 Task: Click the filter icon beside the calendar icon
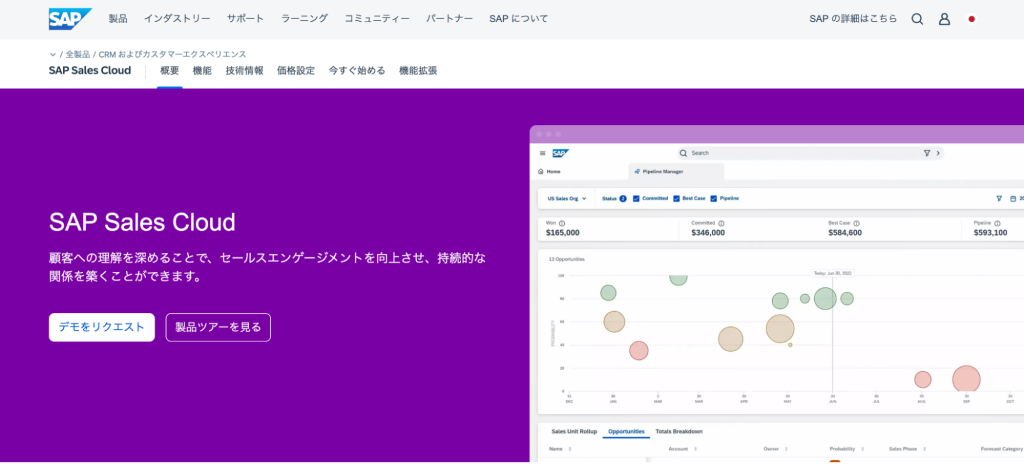pos(999,198)
